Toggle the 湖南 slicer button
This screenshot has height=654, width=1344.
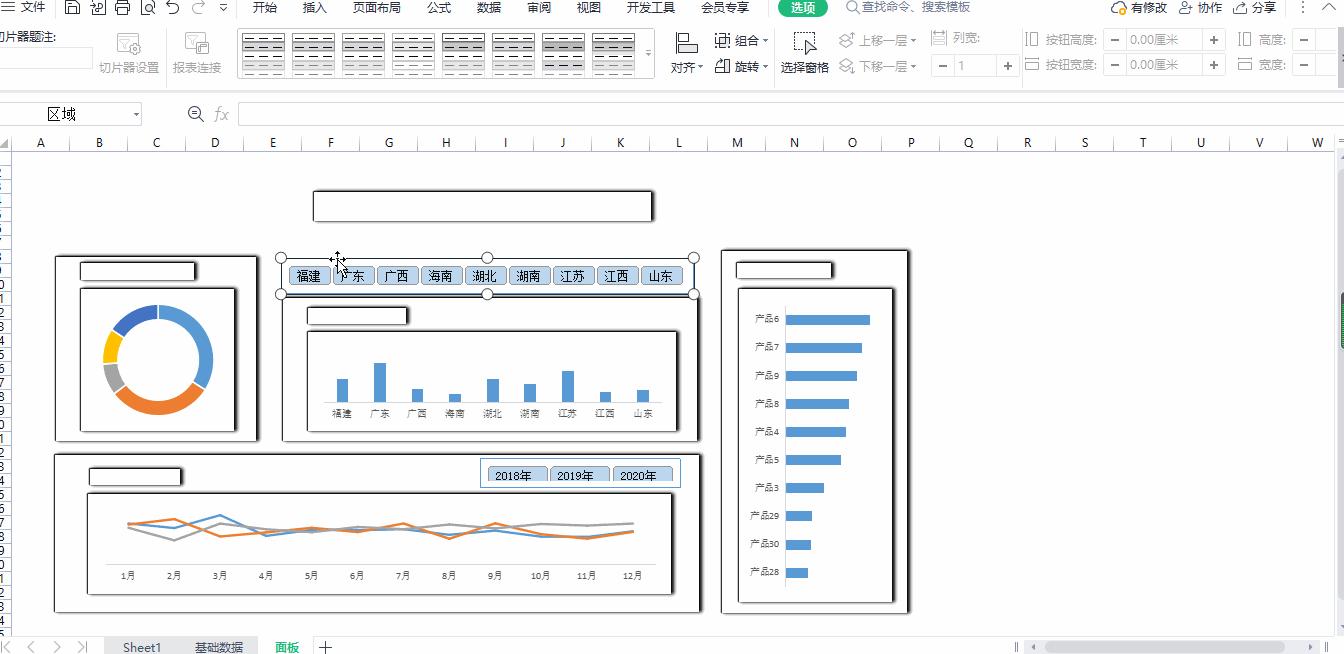tap(528, 276)
